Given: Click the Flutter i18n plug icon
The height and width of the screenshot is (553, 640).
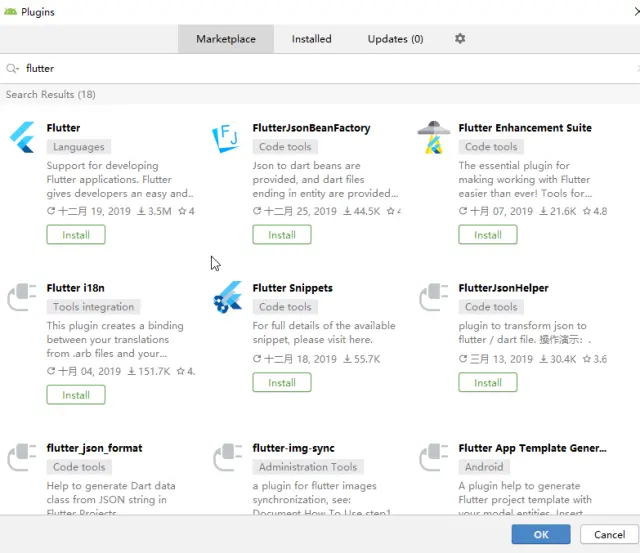Looking at the screenshot, I should (22, 297).
